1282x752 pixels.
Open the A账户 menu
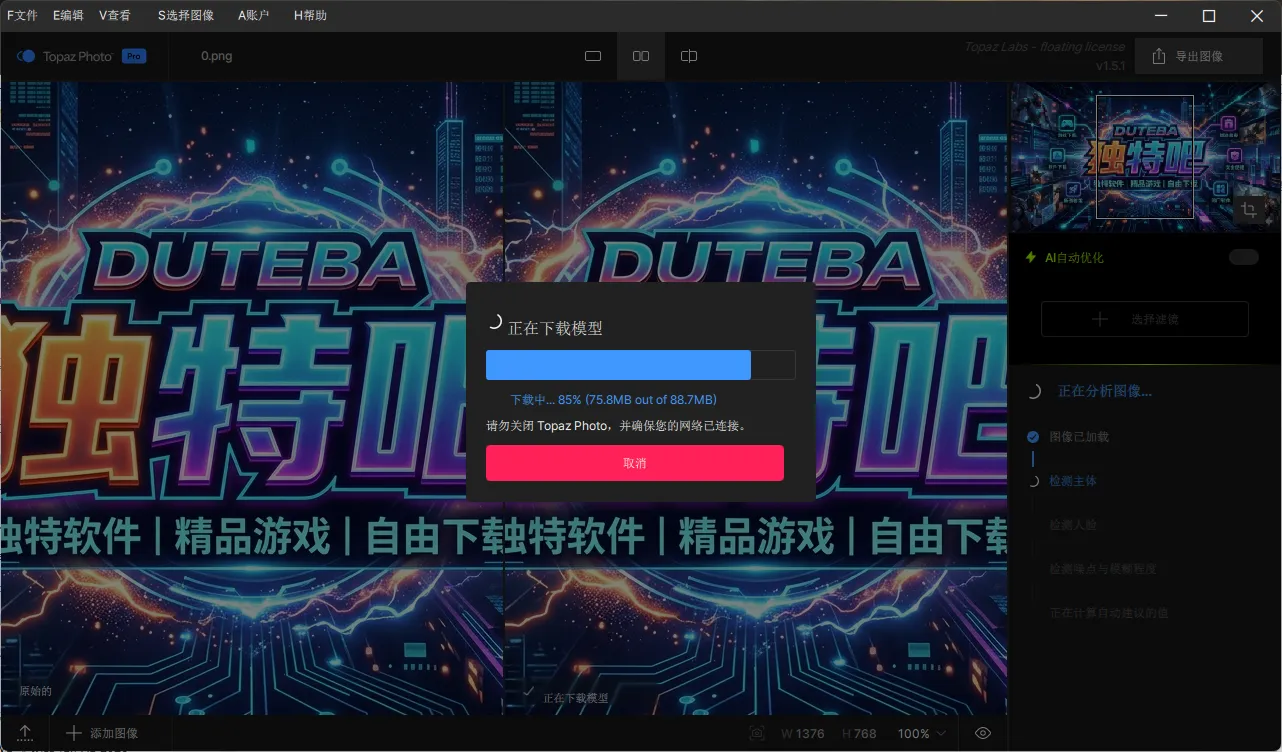pyautogui.click(x=254, y=16)
